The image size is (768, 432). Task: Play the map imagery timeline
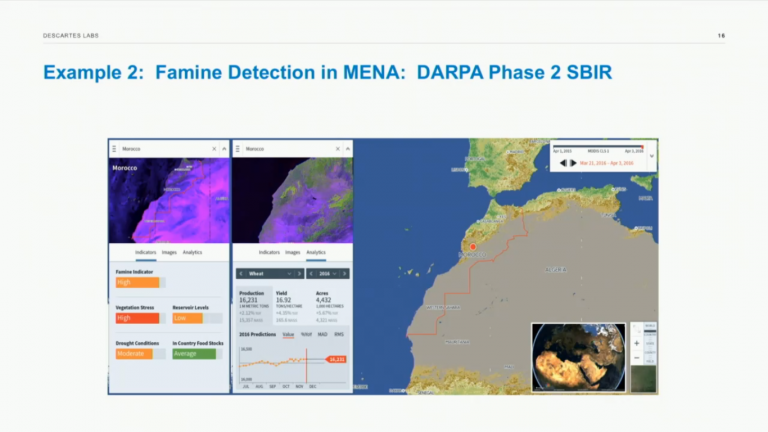pos(573,163)
